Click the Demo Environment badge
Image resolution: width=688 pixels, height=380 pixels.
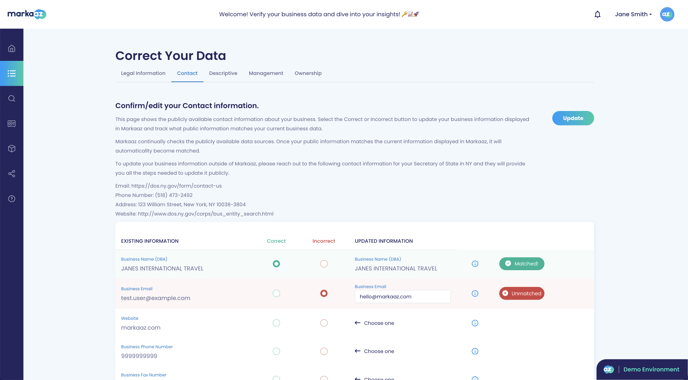642,369
